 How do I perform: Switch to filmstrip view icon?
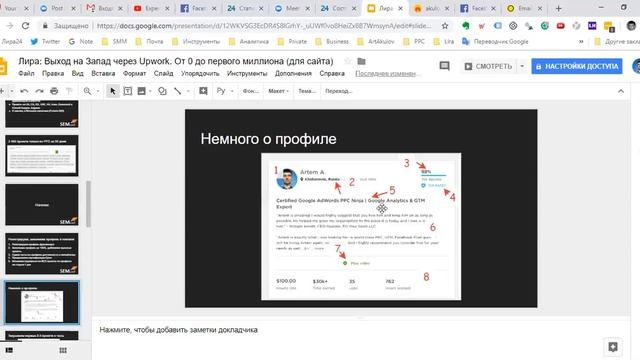(x=9, y=350)
